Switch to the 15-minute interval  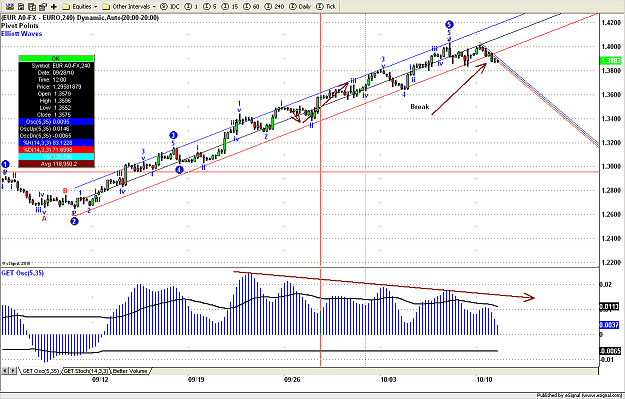pos(230,6)
